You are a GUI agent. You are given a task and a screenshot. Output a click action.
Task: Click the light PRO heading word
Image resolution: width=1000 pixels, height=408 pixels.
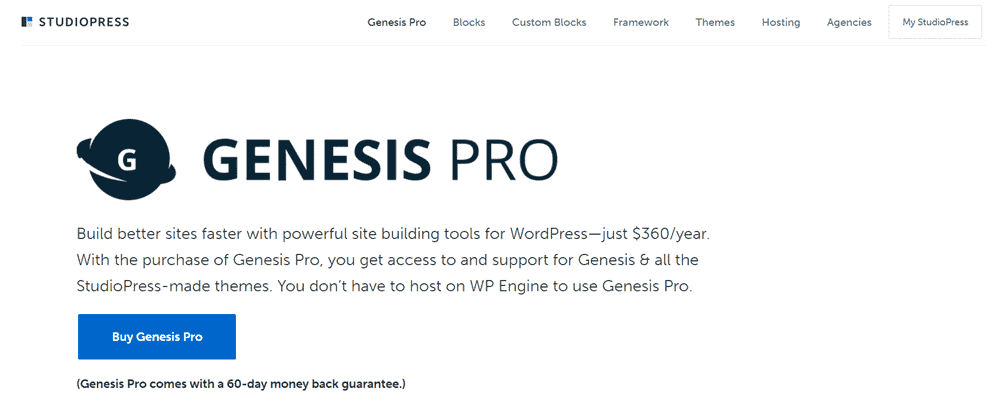[503, 159]
